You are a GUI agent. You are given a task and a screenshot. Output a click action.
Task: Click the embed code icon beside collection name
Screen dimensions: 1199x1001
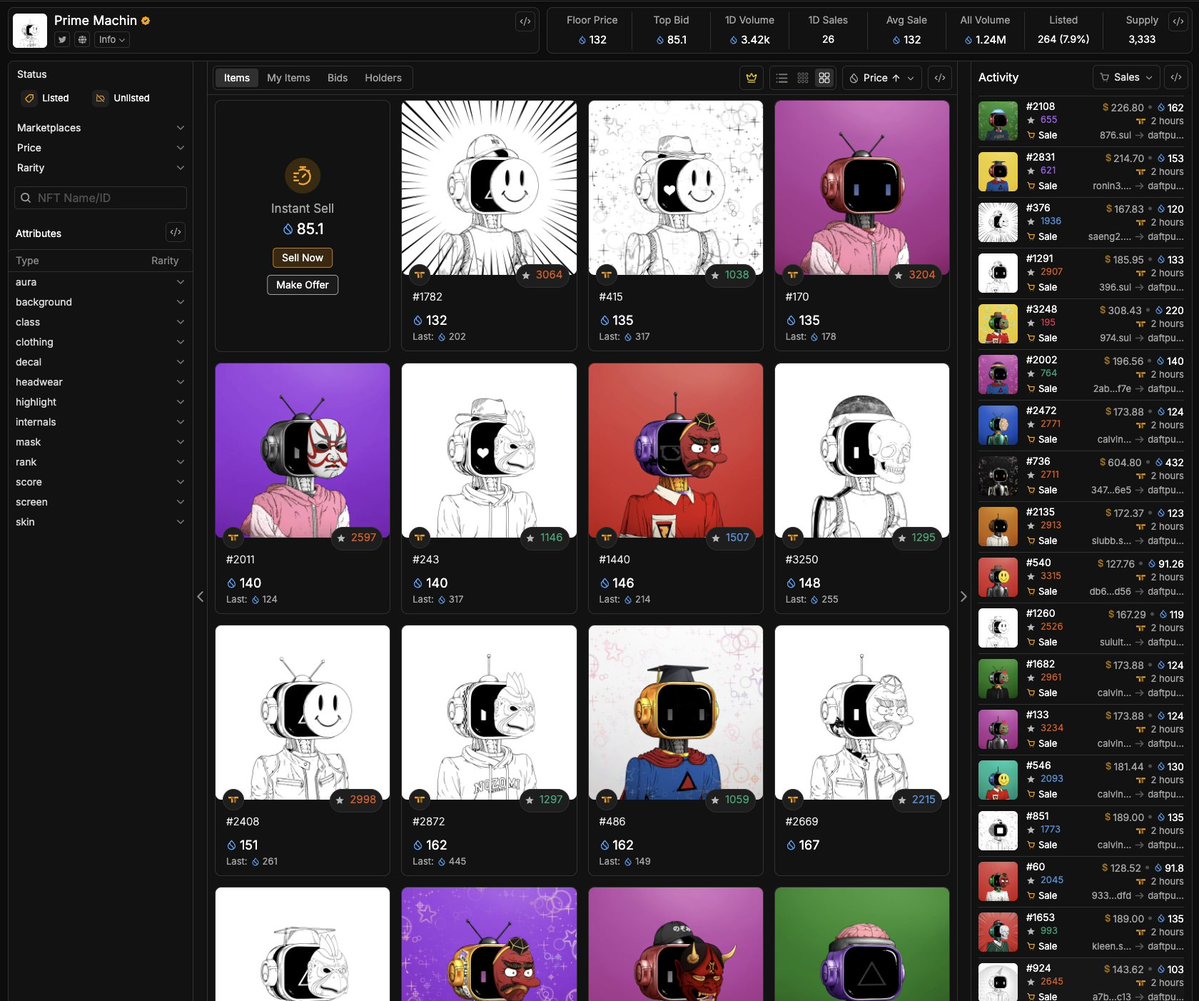tap(525, 21)
